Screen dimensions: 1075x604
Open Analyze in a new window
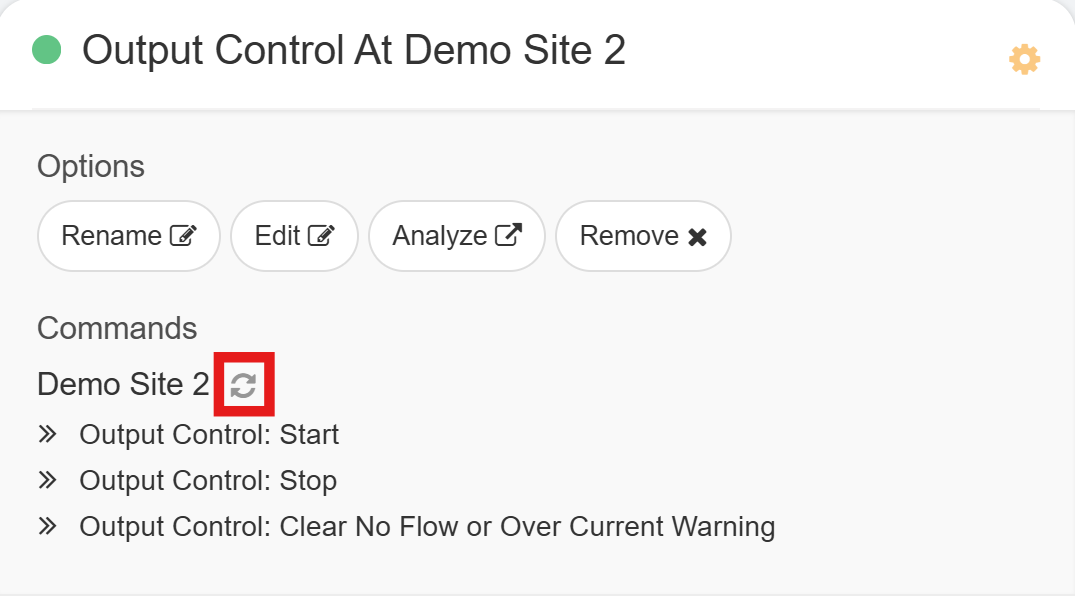(456, 236)
